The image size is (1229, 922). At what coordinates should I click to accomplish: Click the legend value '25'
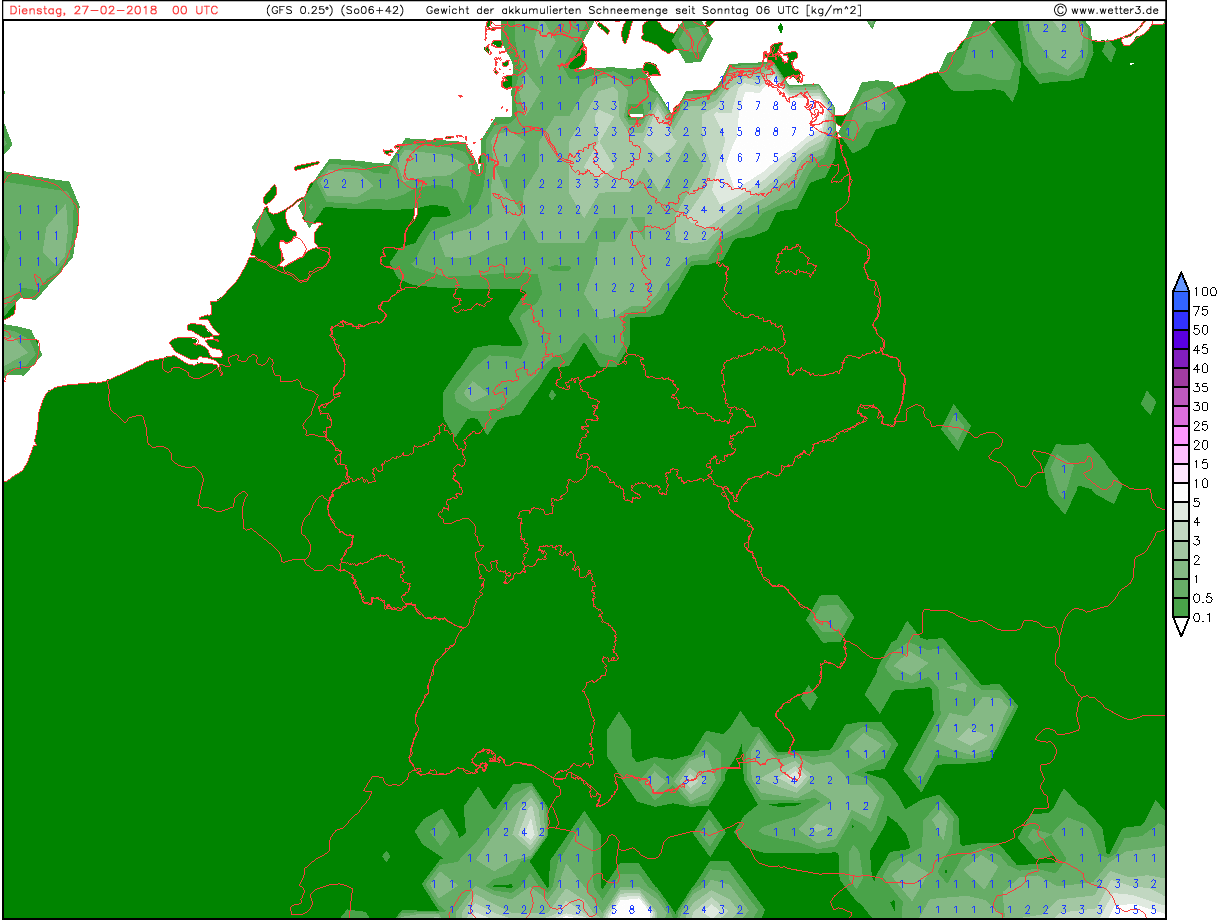click(x=1201, y=426)
